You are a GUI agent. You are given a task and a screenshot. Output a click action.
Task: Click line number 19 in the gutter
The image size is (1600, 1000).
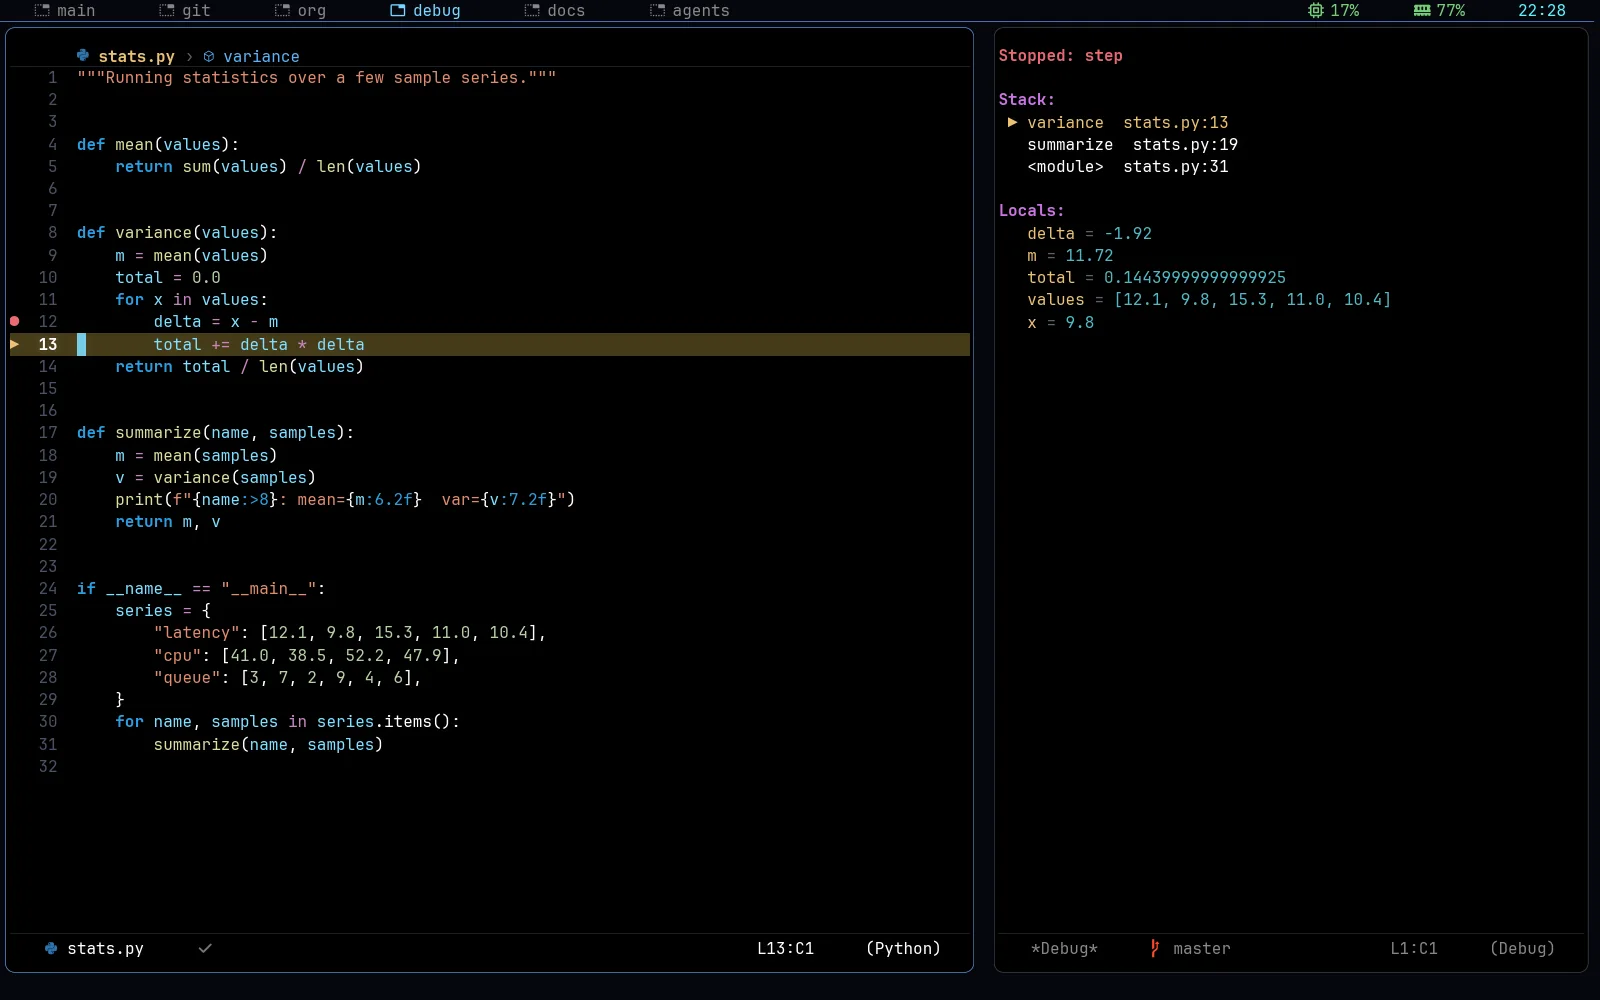(x=48, y=477)
